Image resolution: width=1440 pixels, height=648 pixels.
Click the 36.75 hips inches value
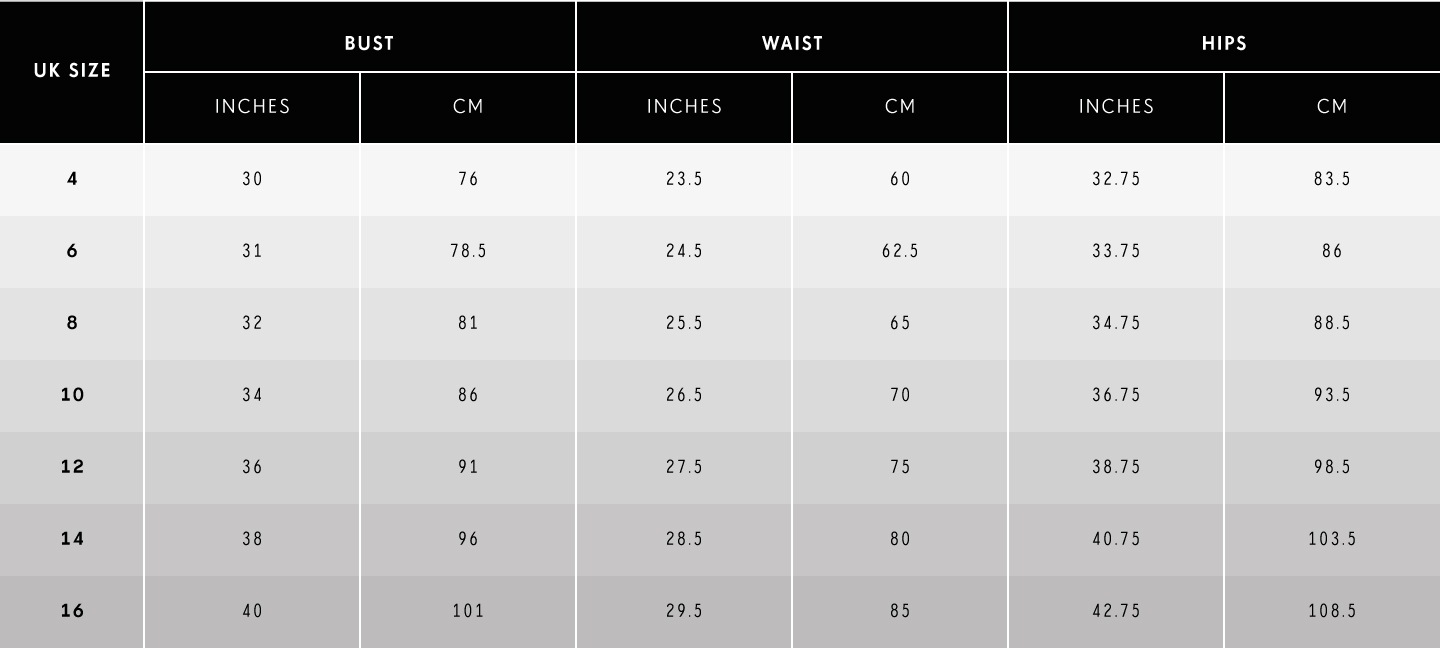[x=1116, y=395]
